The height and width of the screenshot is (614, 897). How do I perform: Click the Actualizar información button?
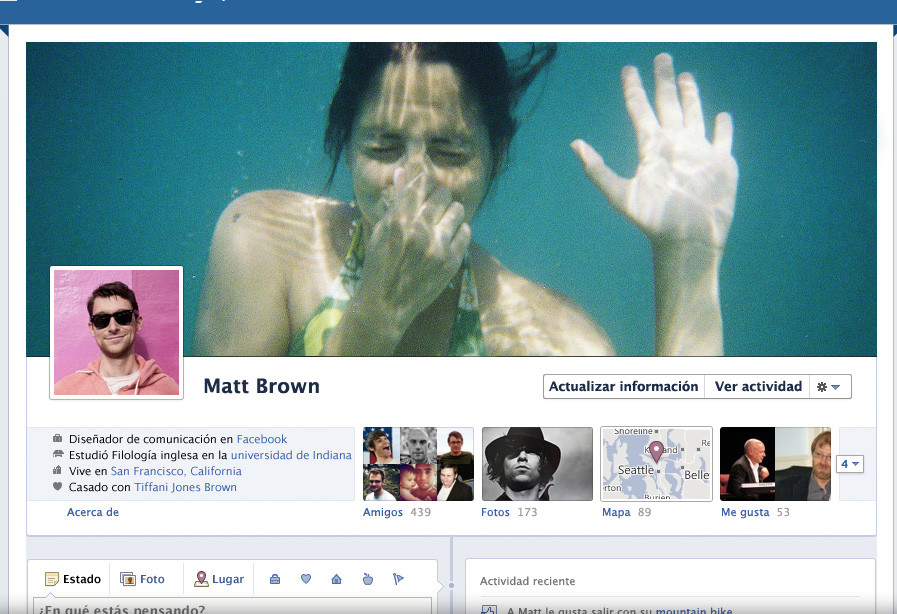pyautogui.click(x=624, y=387)
